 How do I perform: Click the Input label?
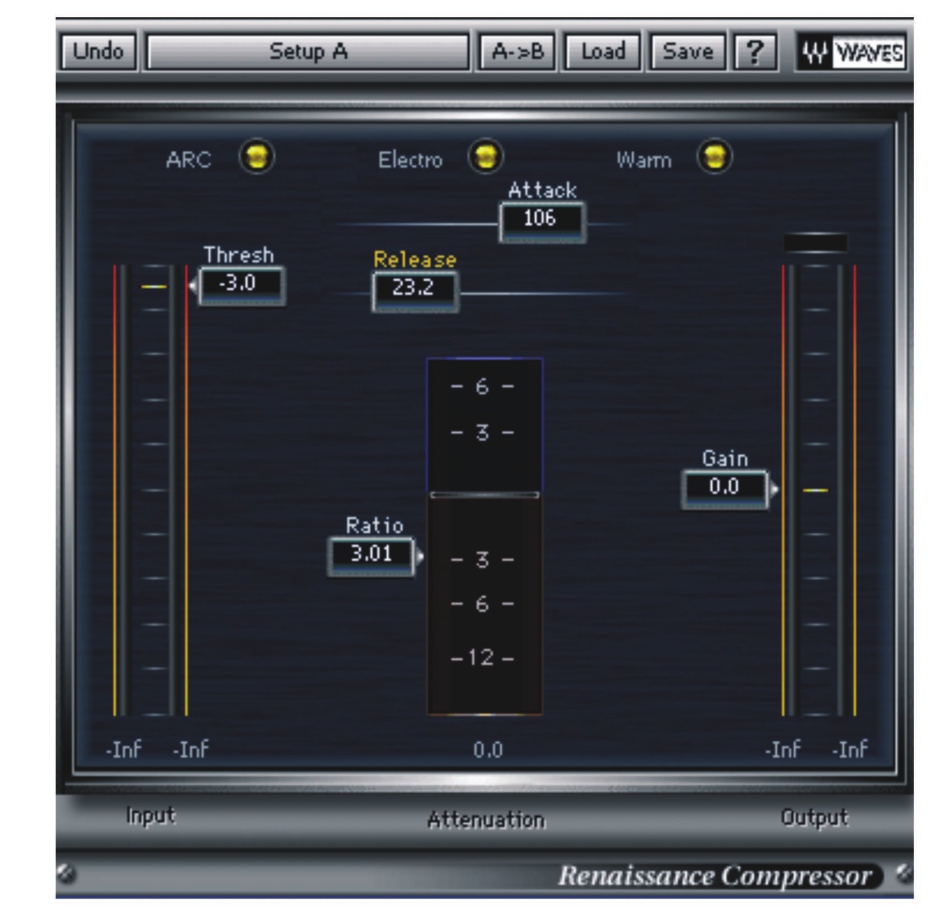[x=150, y=816]
